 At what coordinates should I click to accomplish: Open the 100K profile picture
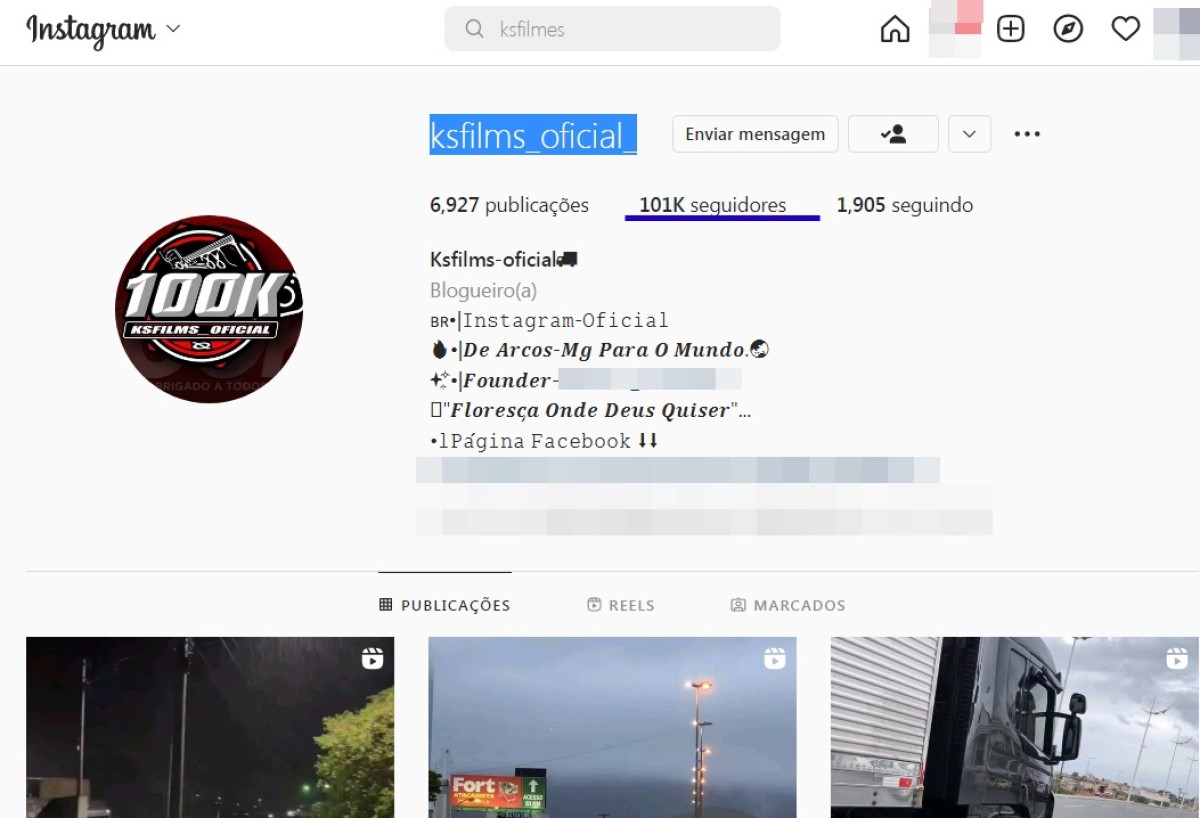point(209,309)
